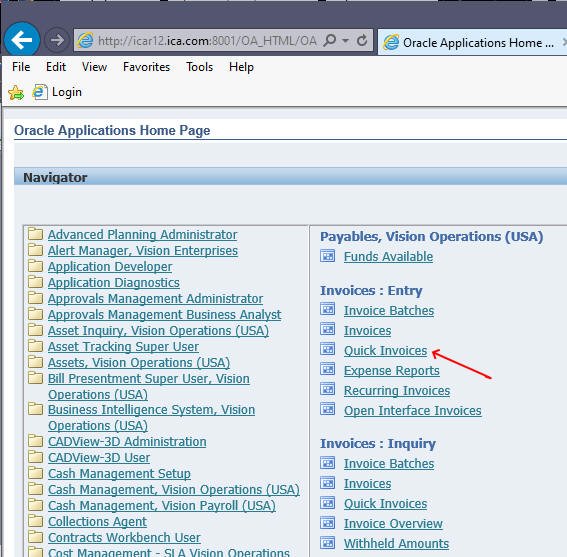Click the search magnifier in address bar
The width and height of the screenshot is (567, 557).
pyautogui.click(x=330, y=40)
